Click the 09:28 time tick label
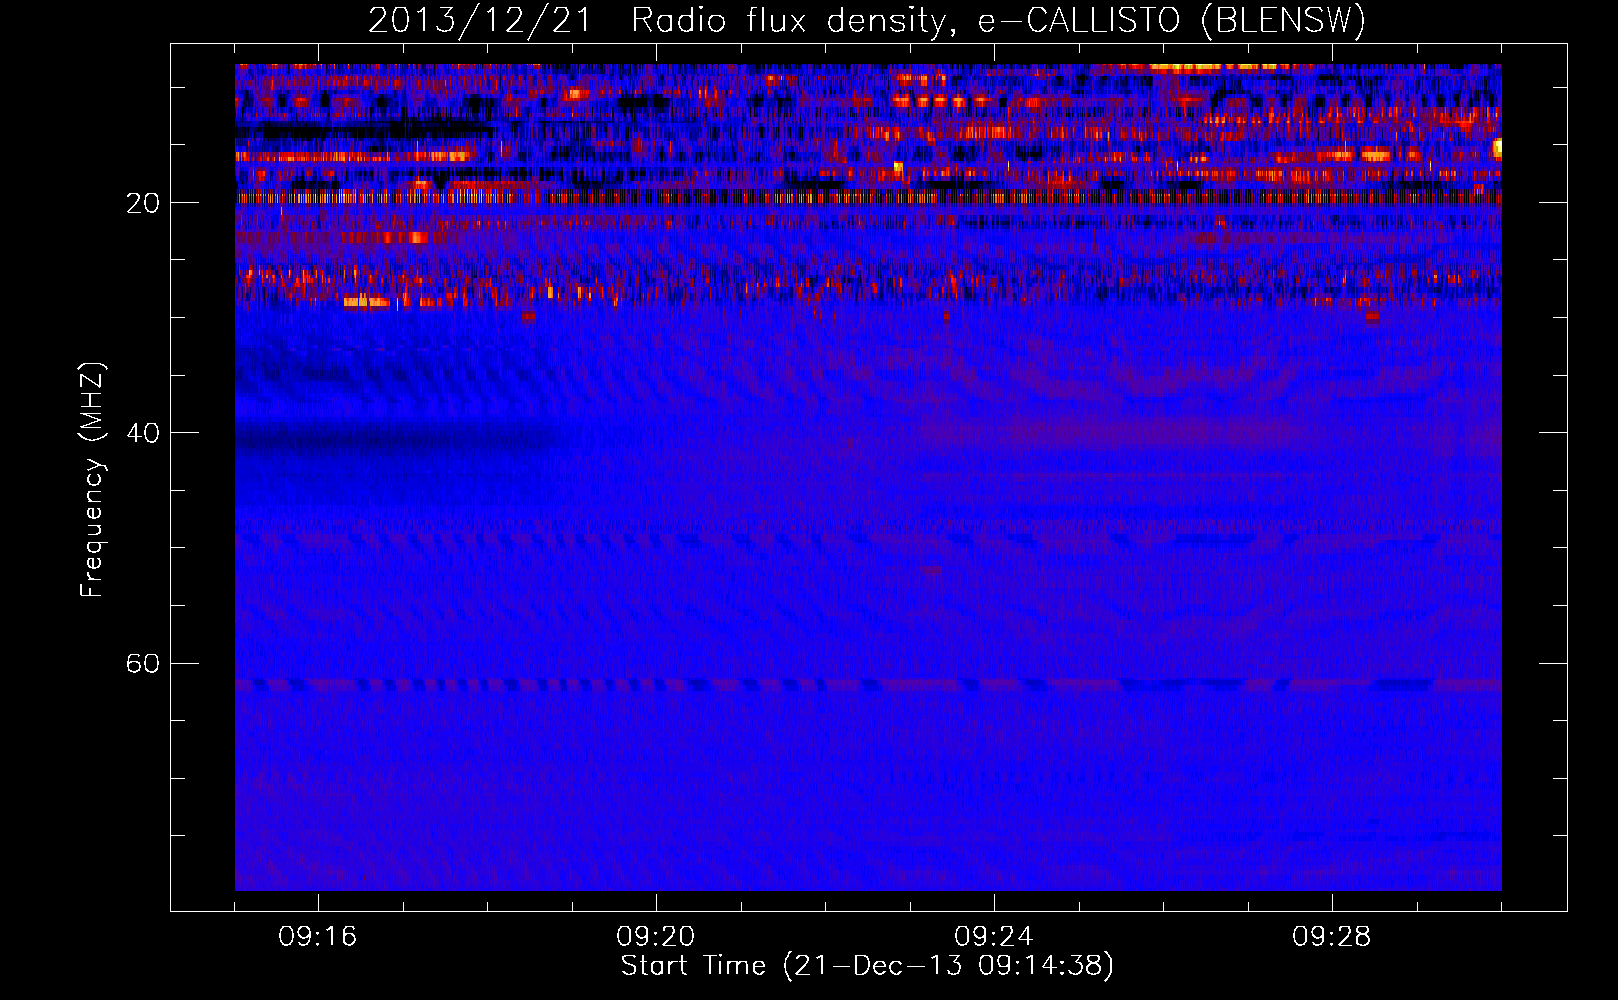 point(1332,937)
